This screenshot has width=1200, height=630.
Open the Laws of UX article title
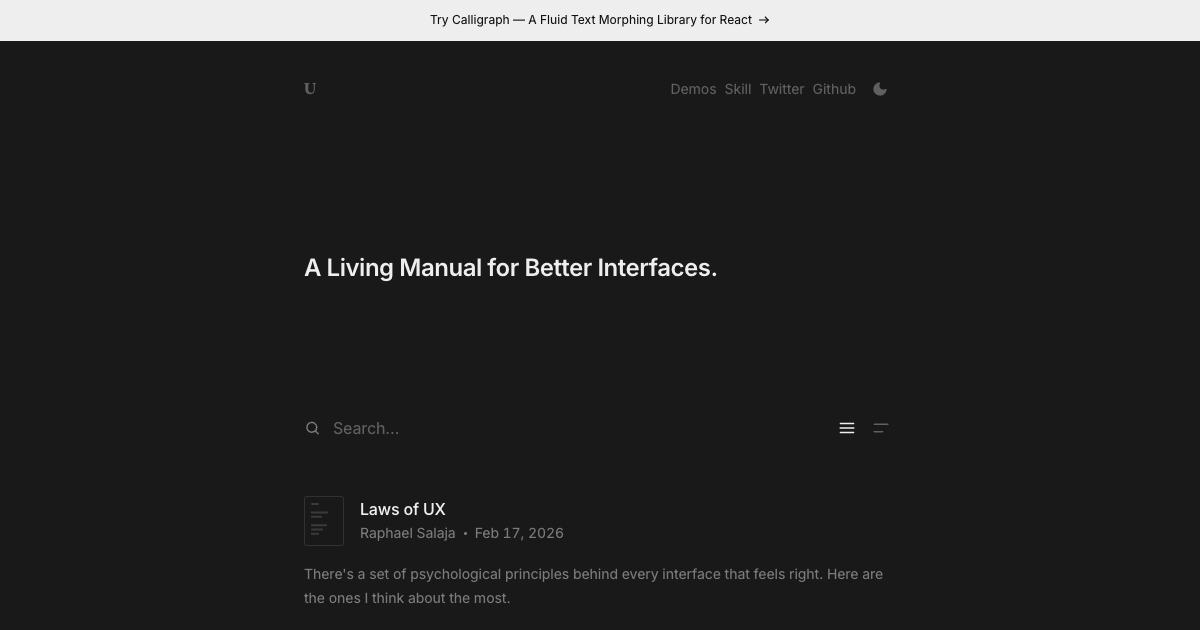point(403,509)
